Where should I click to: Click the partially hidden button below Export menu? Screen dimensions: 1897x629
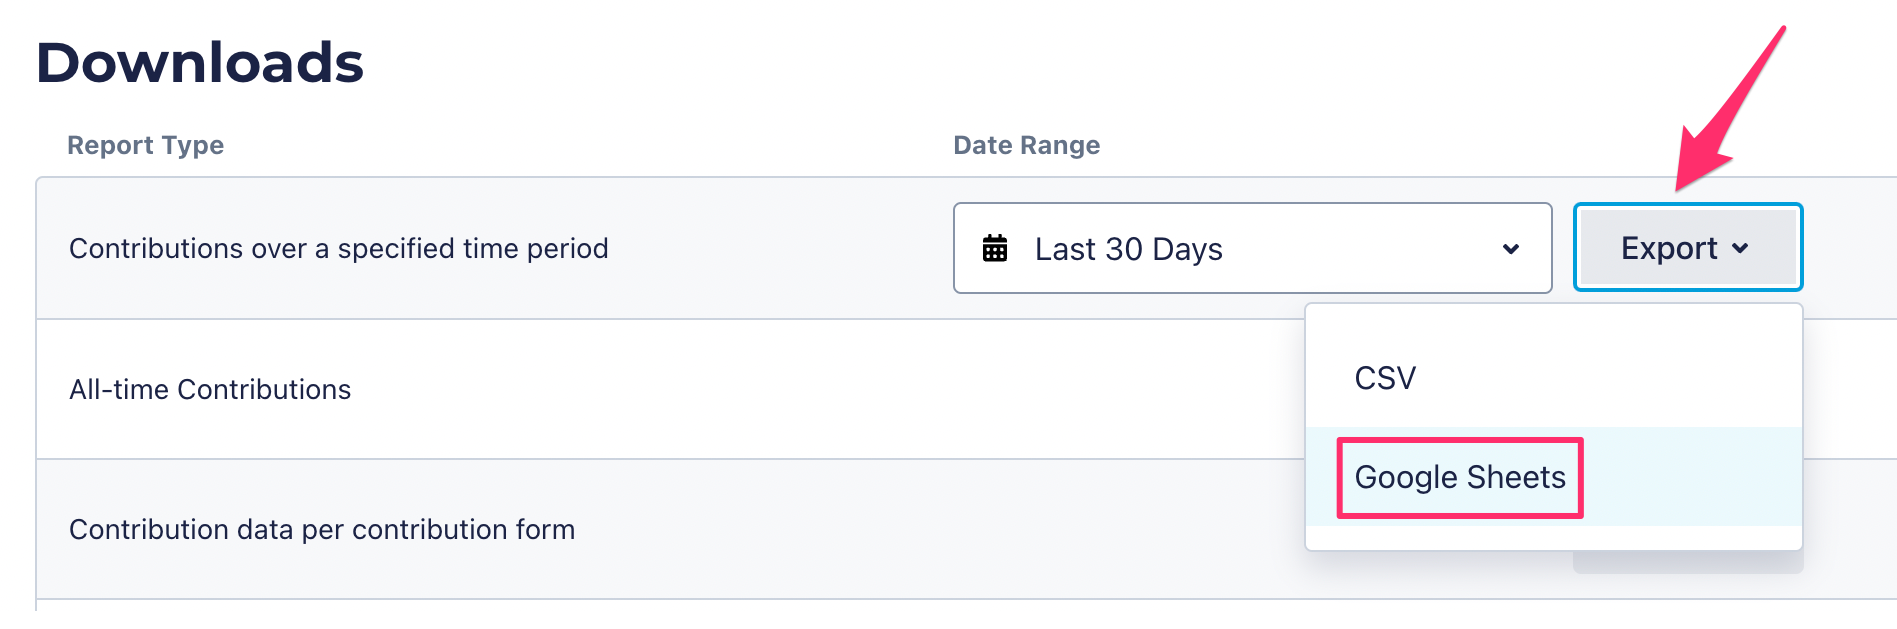(1687, 563)
